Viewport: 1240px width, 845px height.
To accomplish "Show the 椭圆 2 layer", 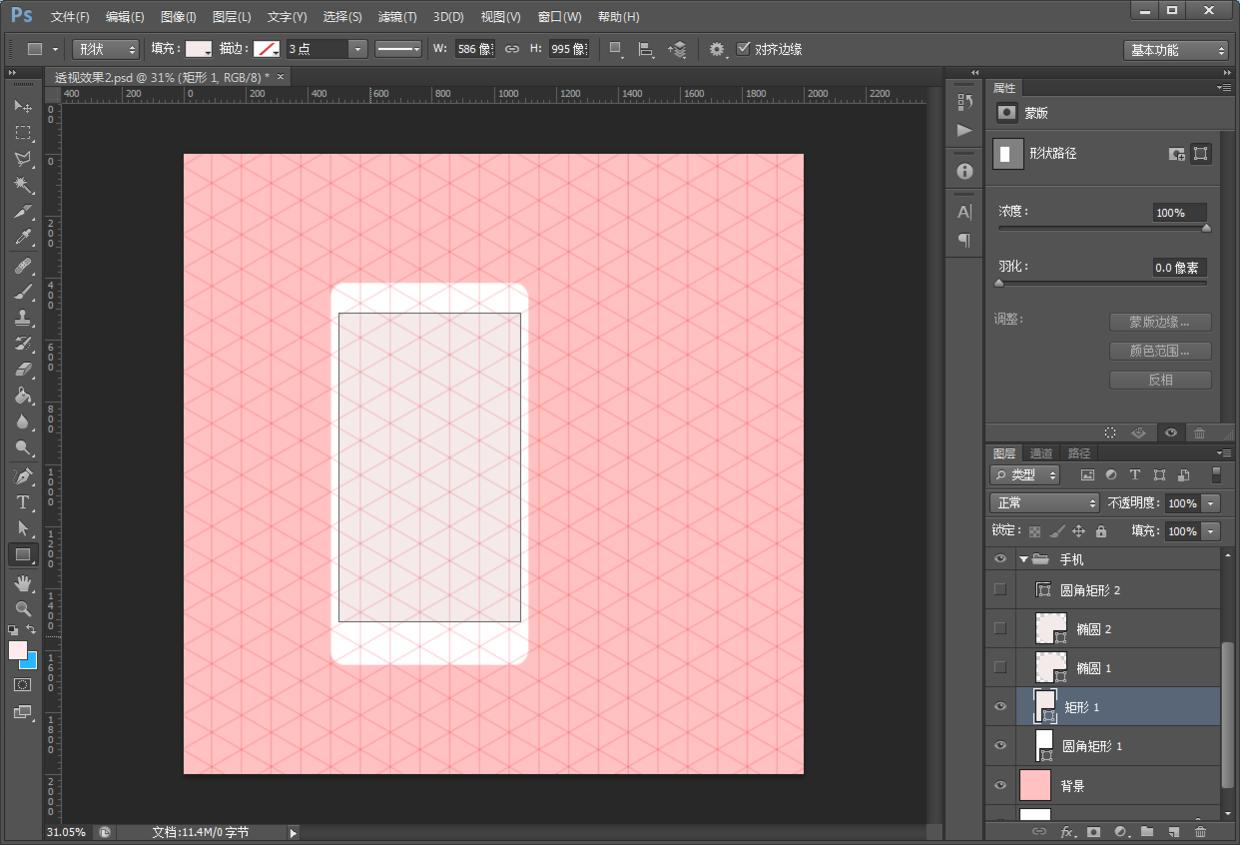I will point(1000,628).
